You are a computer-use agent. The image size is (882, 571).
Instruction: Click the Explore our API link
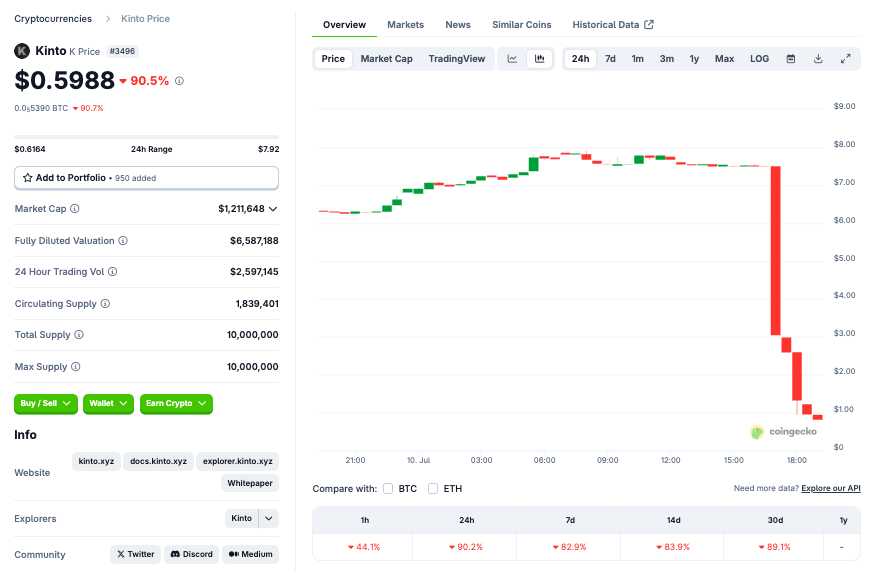point(831,488)
